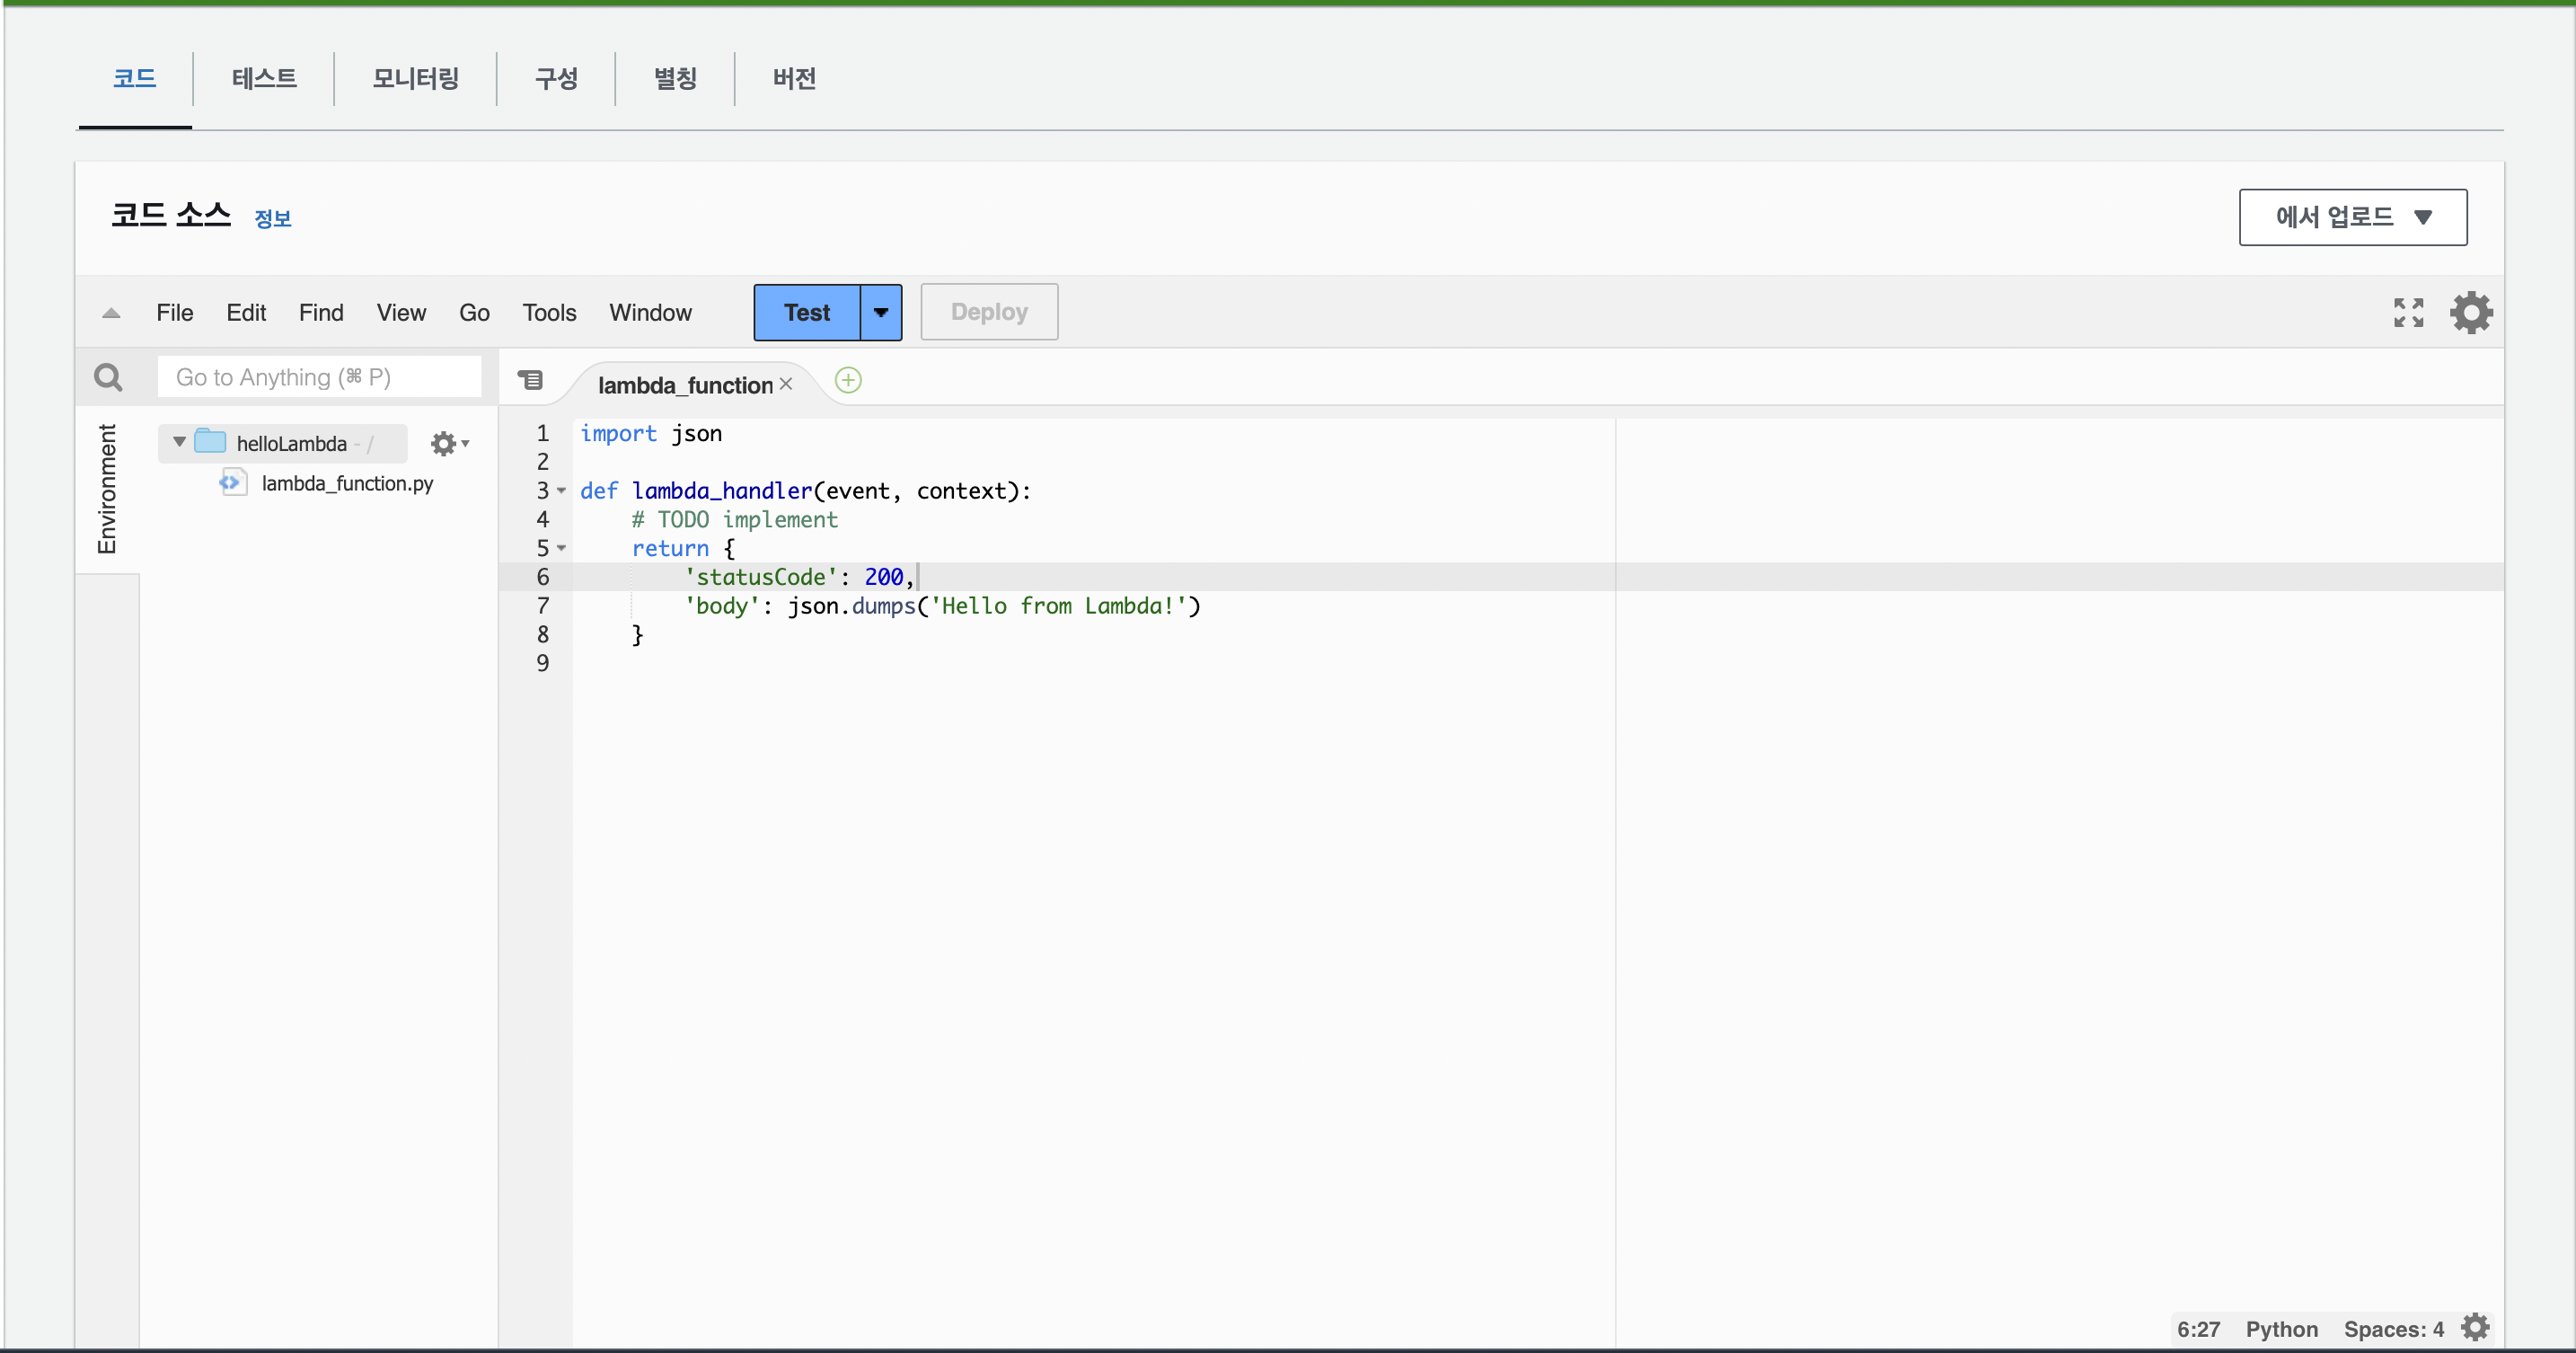The height and width of the screenshot is (1353, 2576).
Task: Collapse the helloLambda folder
Action: tap(179, 442)
